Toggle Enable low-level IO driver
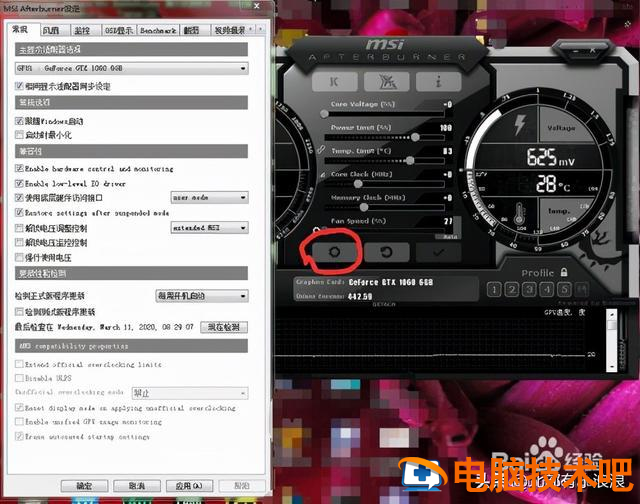Image resolution: width=640 pixels, height=504 pixels. pyautogui.click(x=19, y=183)
